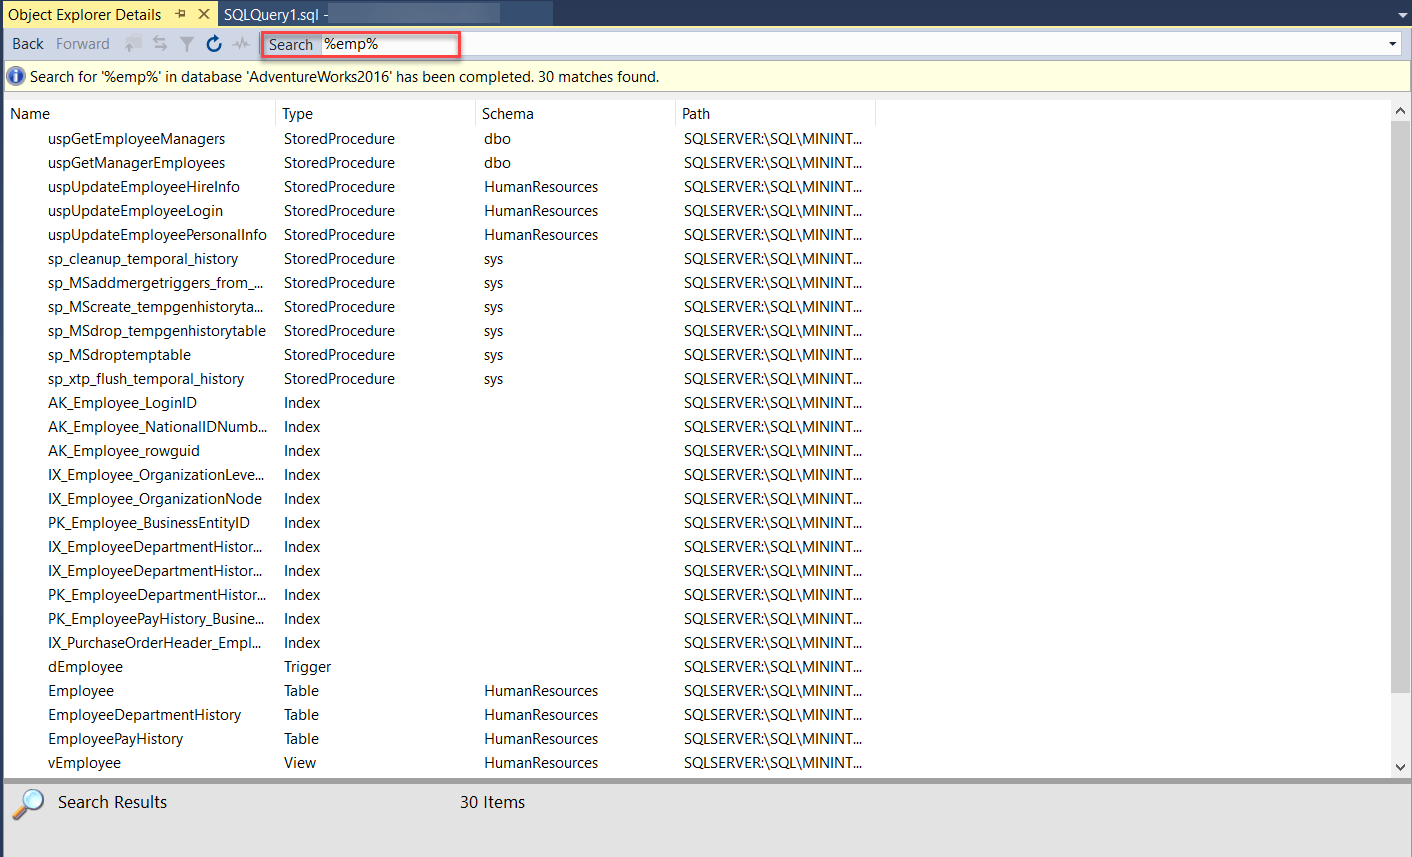
Task: Toggle the pin on Object Explorer Details tab
Action: 182,14
